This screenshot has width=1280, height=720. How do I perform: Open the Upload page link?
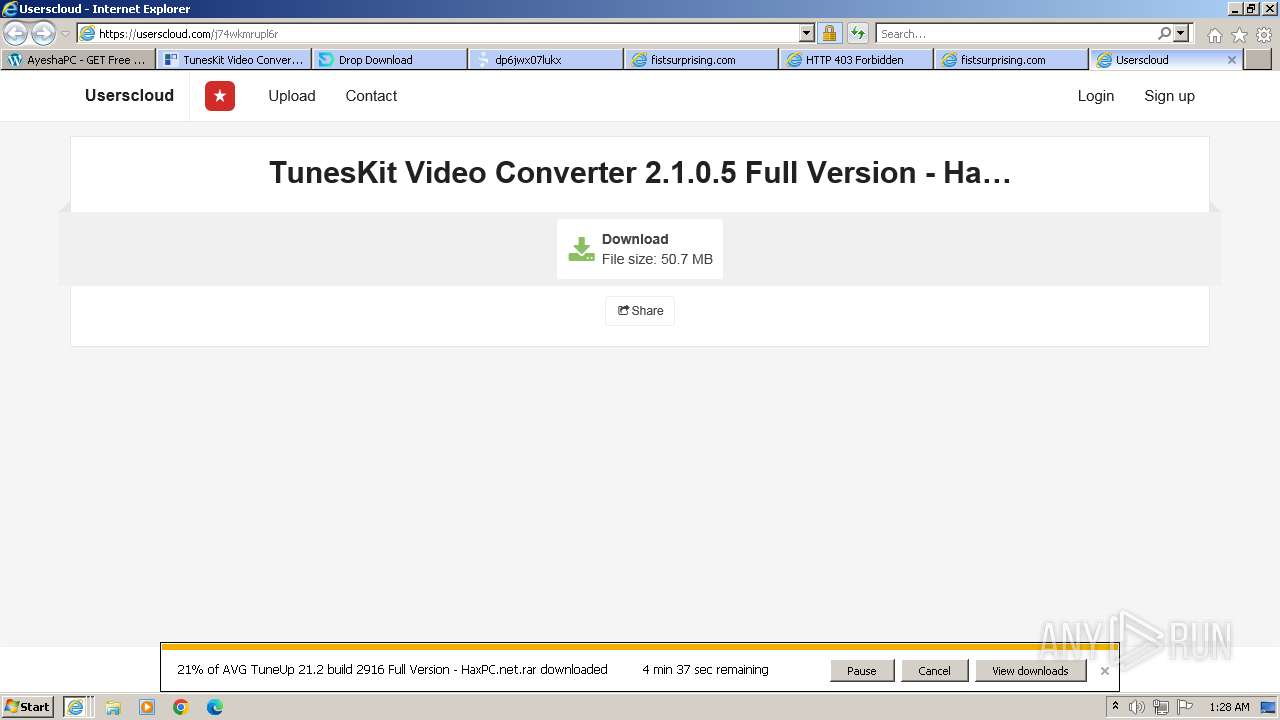(x=292, y=96)
